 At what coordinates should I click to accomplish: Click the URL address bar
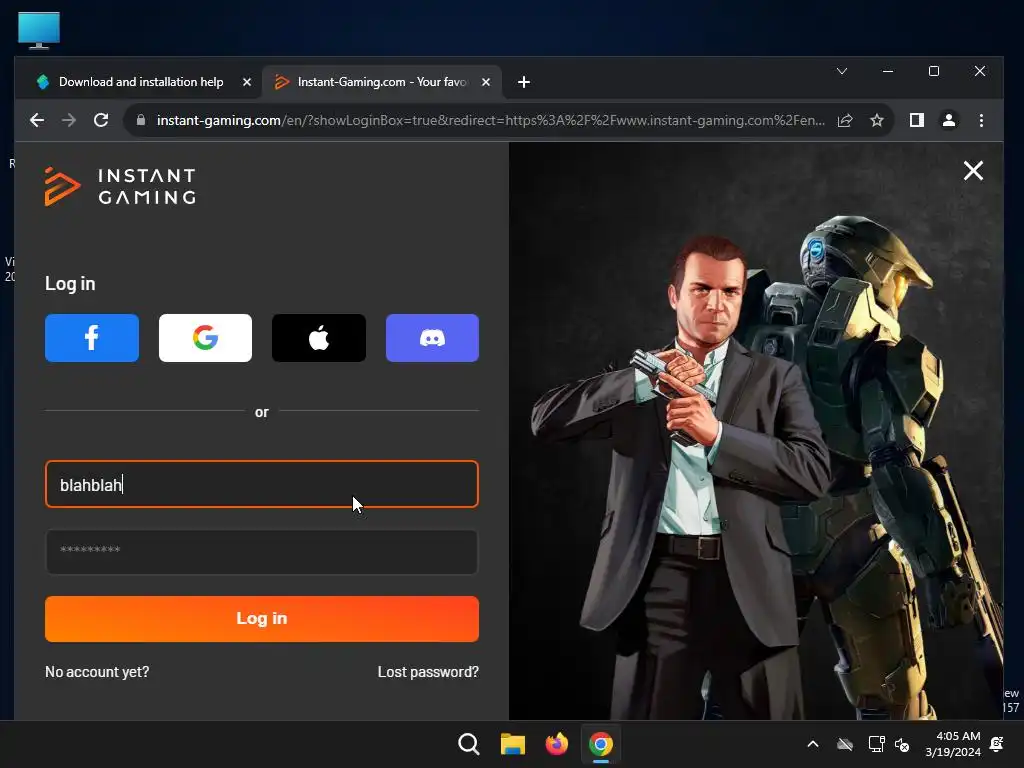pyautogui.click(x=490, y=120)
